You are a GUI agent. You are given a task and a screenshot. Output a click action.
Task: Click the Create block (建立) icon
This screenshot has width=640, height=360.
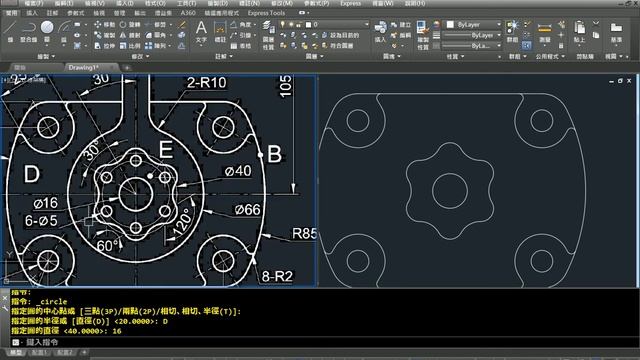tap(401, 25)
